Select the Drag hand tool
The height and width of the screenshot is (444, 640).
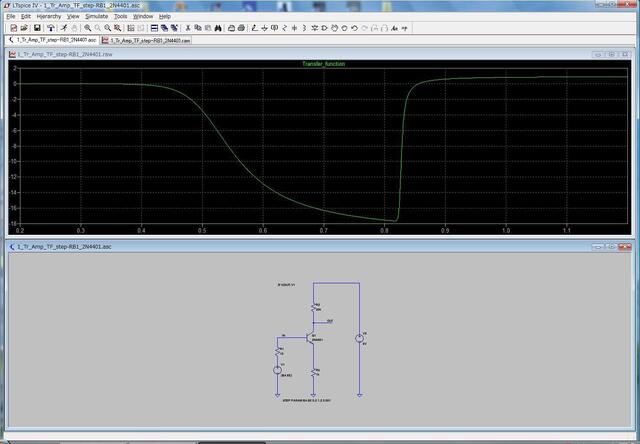coord(345,28)
